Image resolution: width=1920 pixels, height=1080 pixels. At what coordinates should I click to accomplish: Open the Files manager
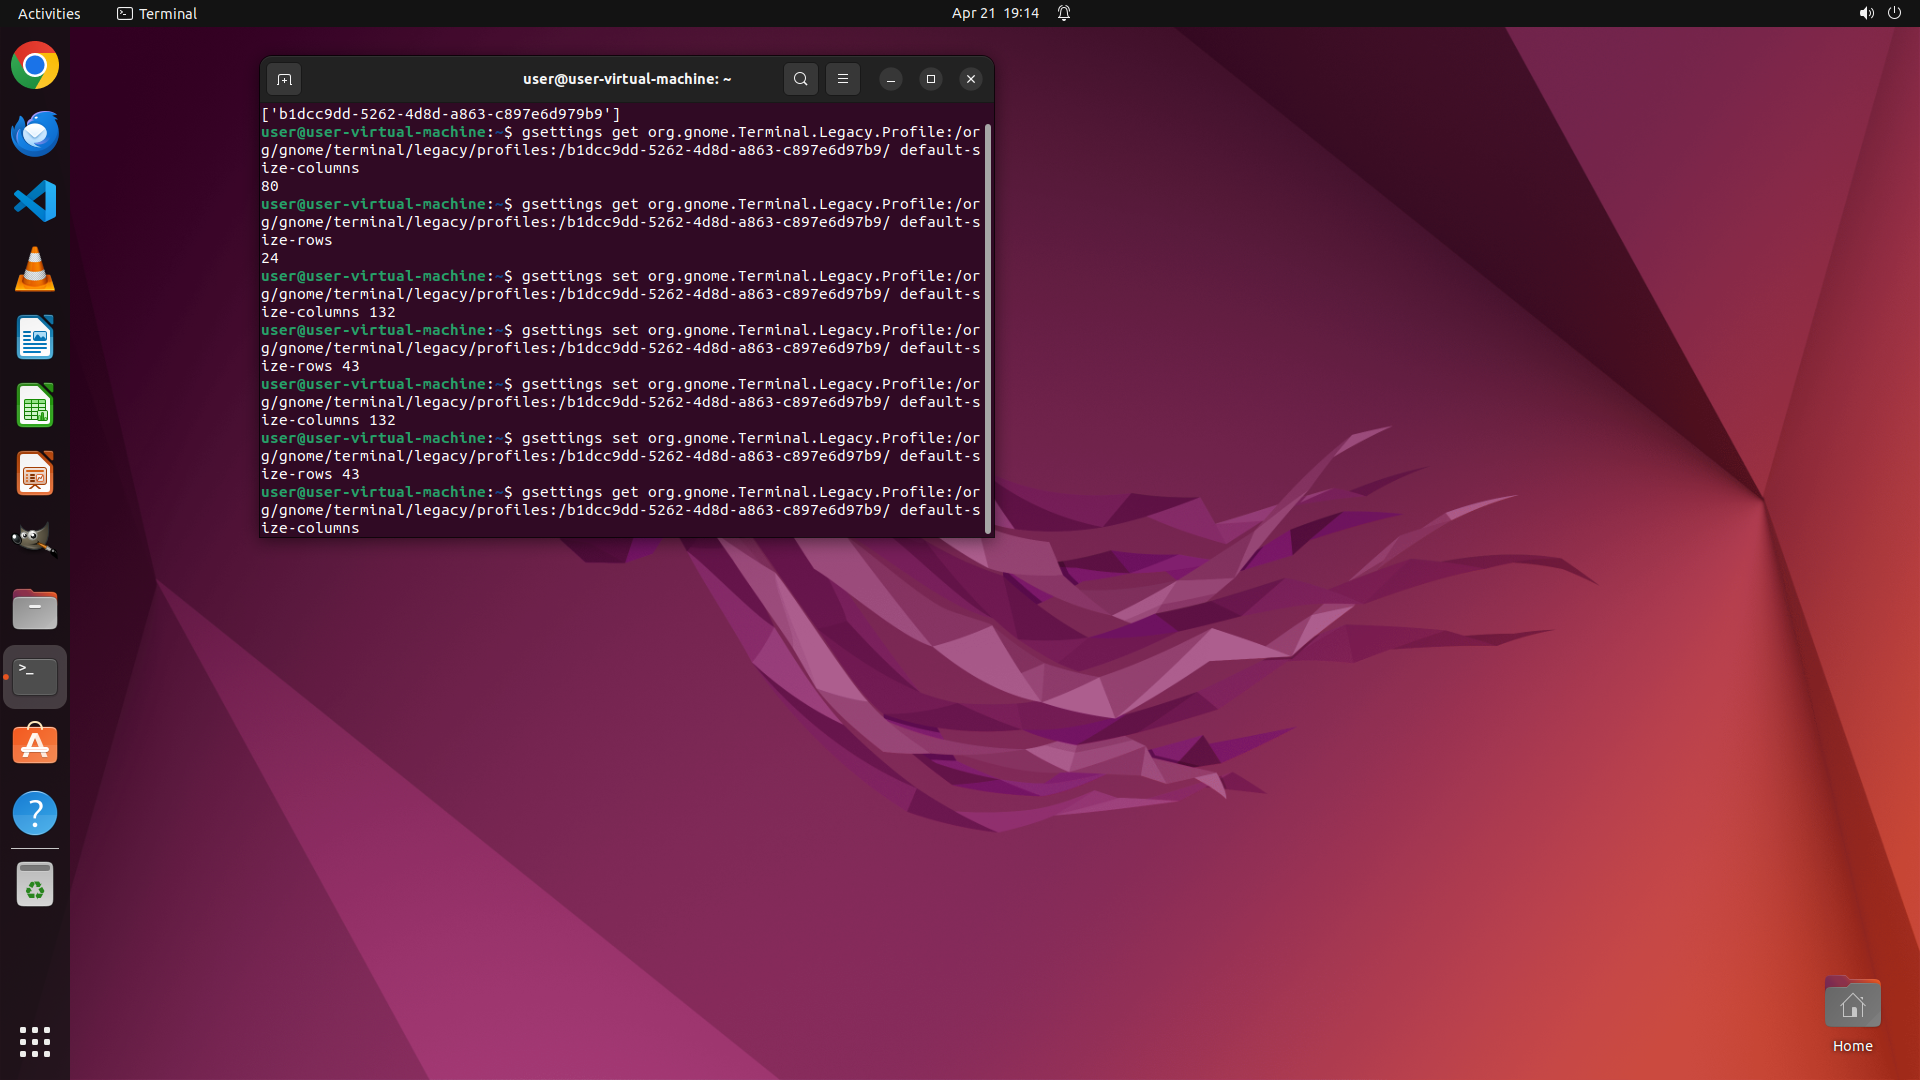point(35,609)
